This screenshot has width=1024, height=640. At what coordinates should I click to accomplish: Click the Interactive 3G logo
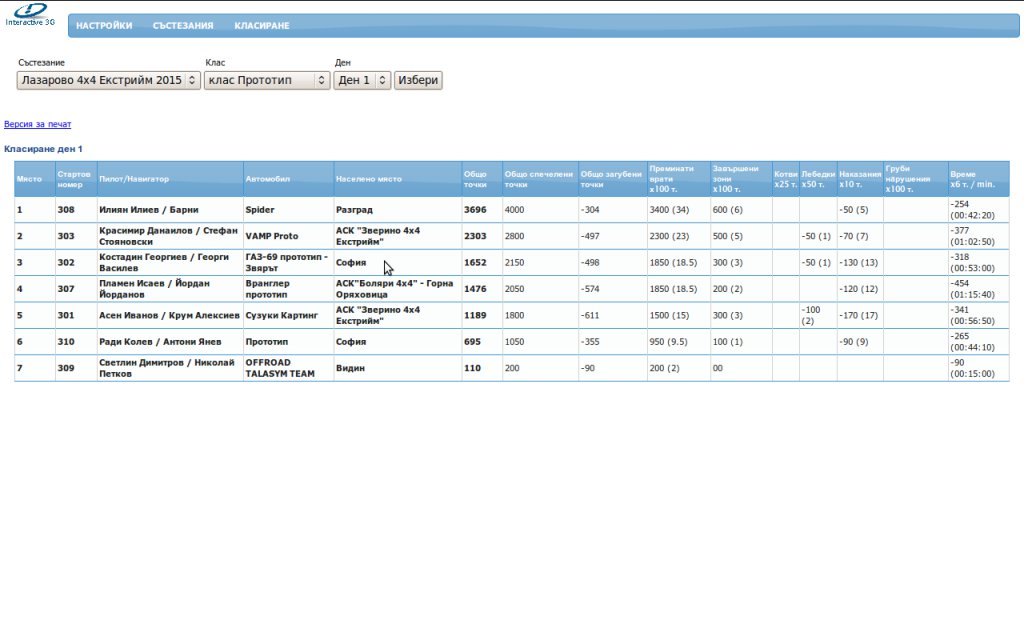(x=30, y=15)
